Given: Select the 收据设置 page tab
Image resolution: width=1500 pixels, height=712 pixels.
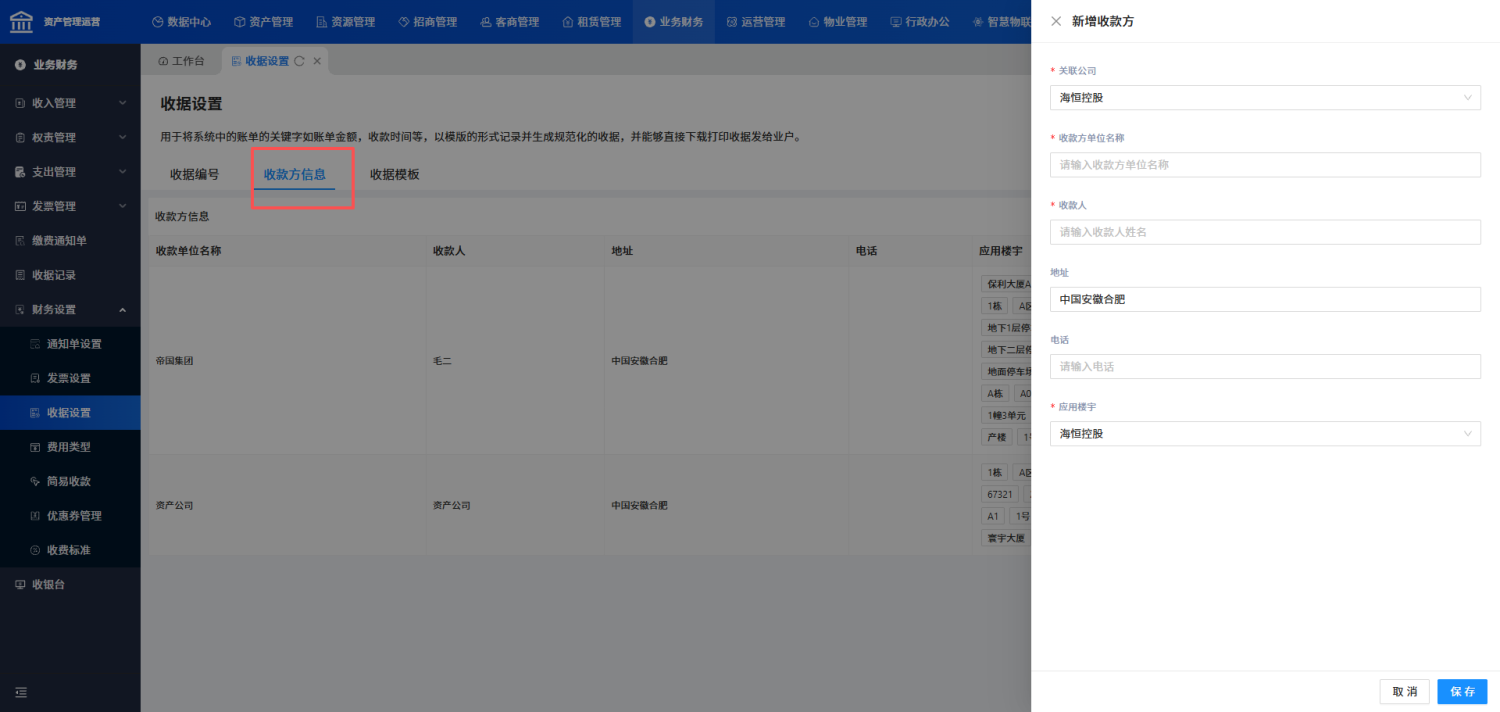Looking at the screenshot, I should pos(266,61).
